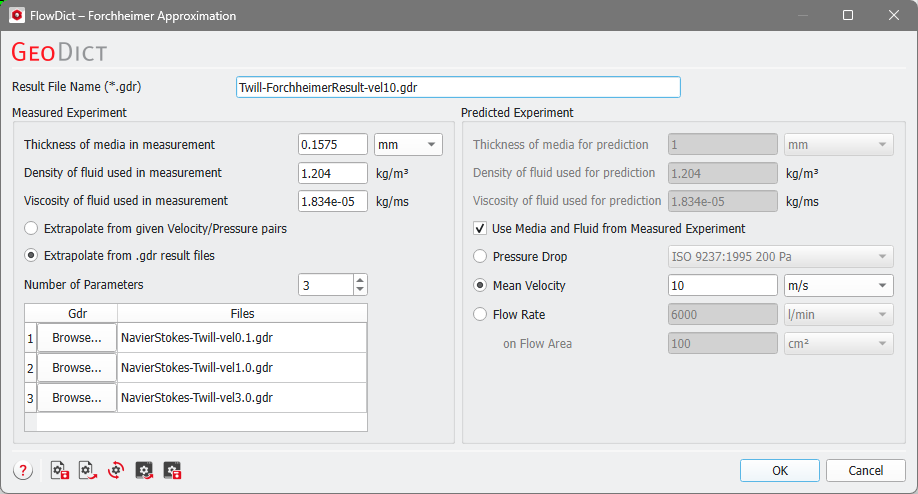Increase Number of Parameters with up arrow
The image size is (918, 494).
(360, 280)
